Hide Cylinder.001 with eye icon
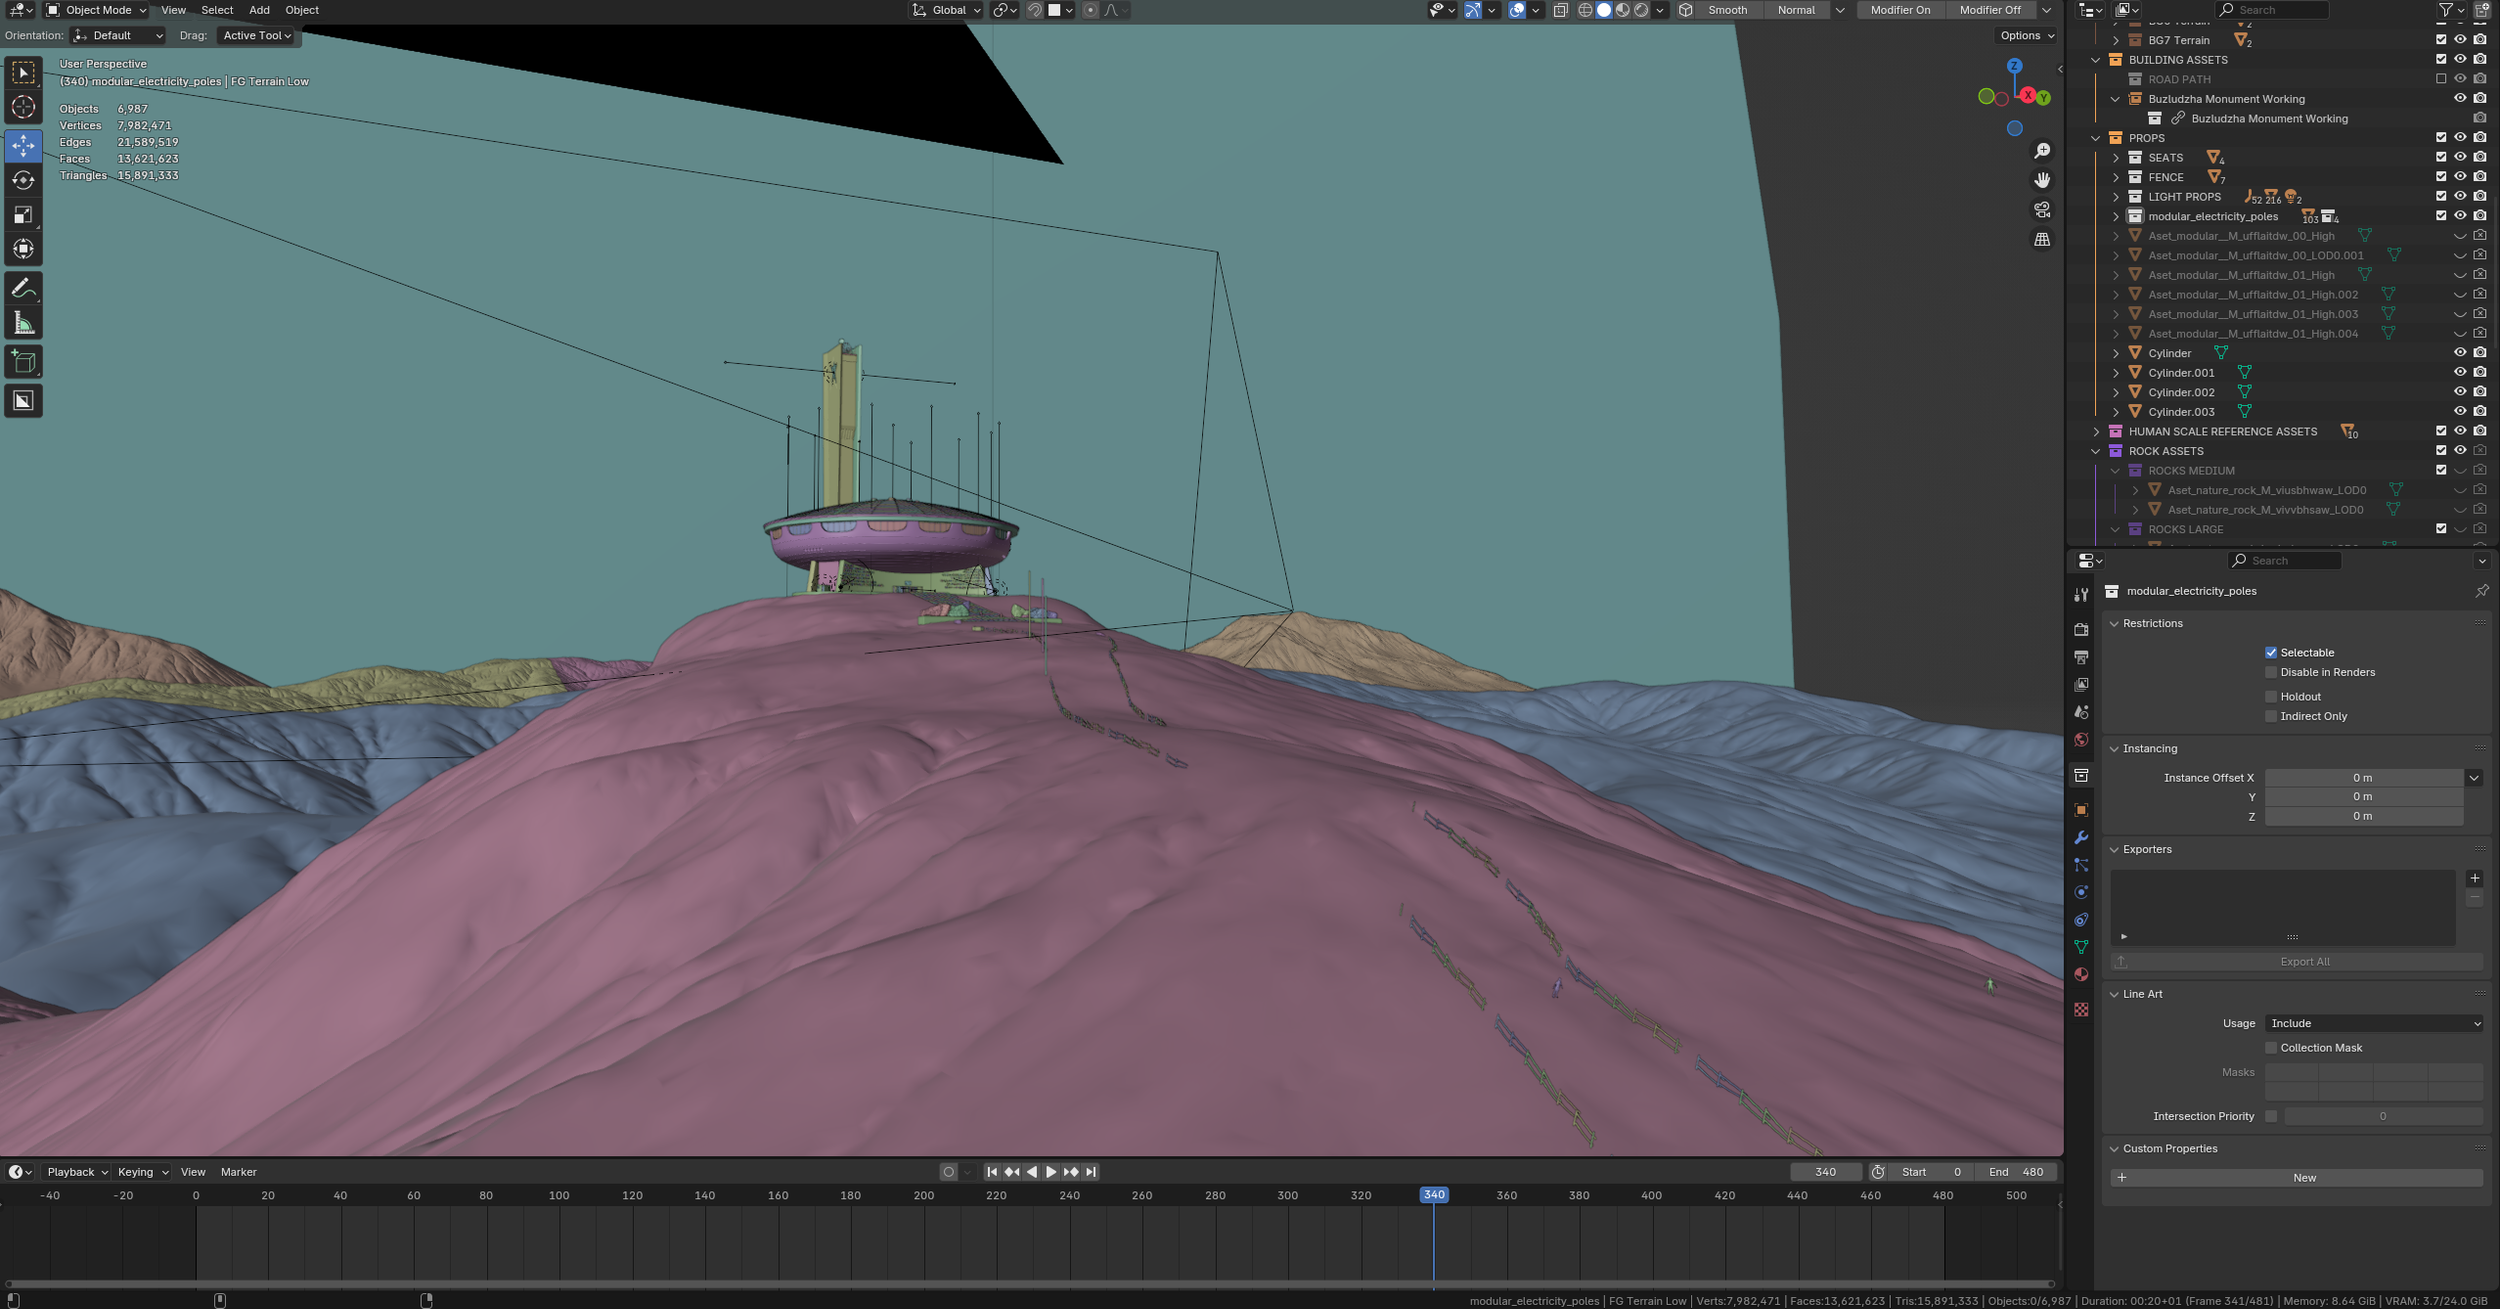Viewport: 2500px width, 1309px height. 2460,372
